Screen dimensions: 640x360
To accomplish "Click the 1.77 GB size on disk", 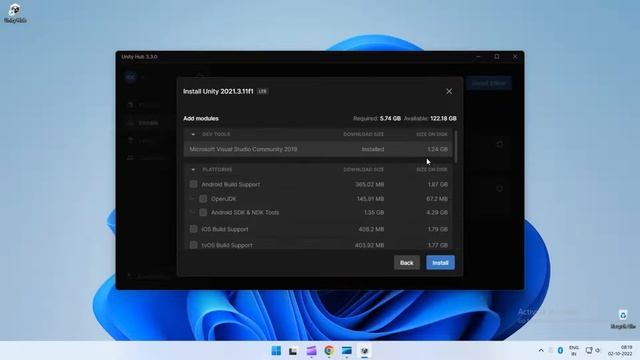I will click(x=438, y=245).
